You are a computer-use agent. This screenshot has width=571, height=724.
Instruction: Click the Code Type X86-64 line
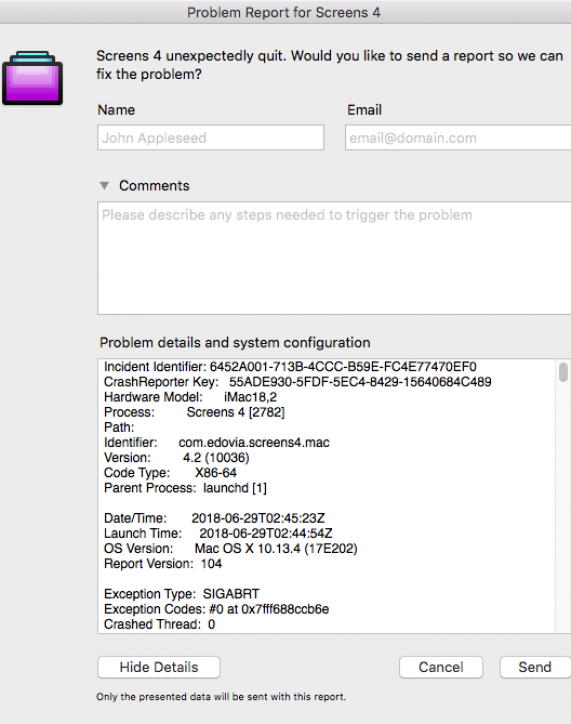click(x=170, y=473)
